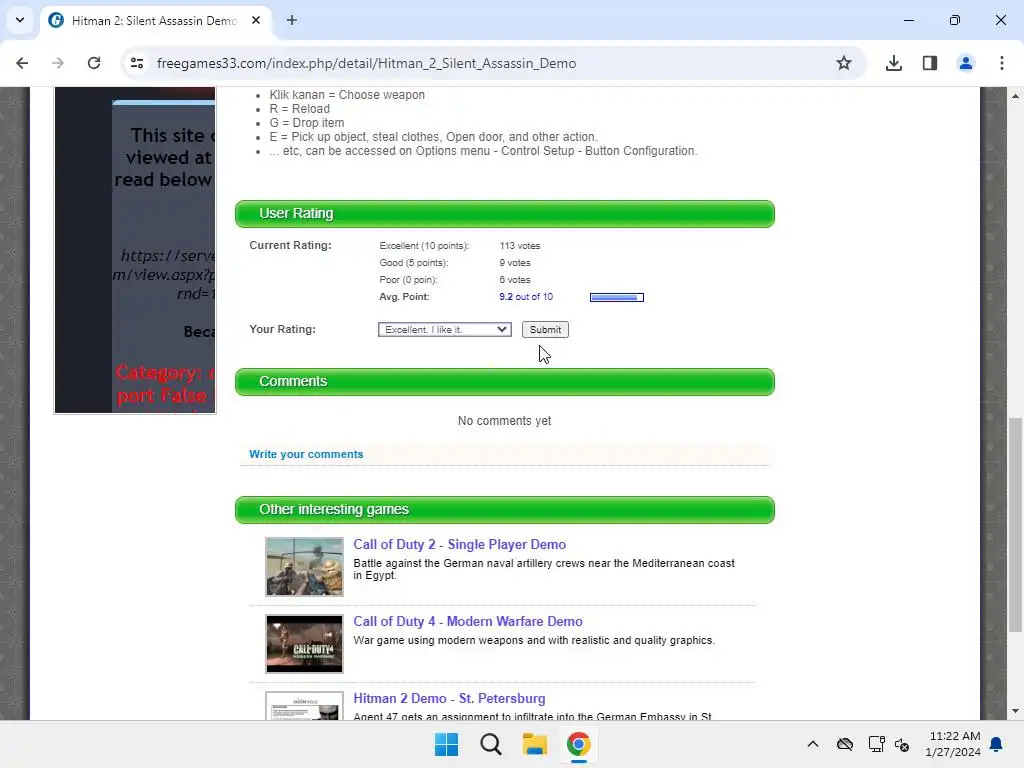Click the display/network tray icon
1024x768 pixels.
pyautogui.click(x=876, y=744)
